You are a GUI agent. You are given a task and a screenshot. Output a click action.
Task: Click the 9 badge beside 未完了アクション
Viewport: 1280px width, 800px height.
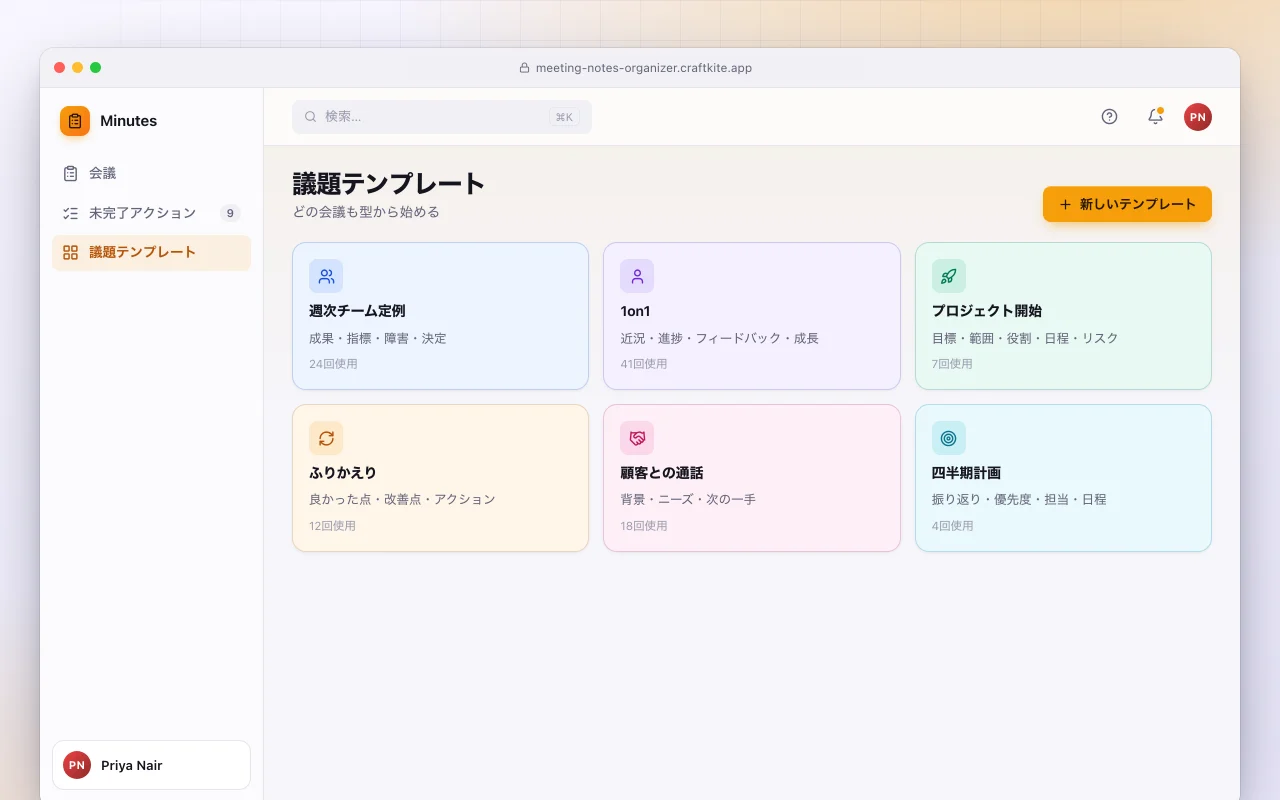coord(230,213)
